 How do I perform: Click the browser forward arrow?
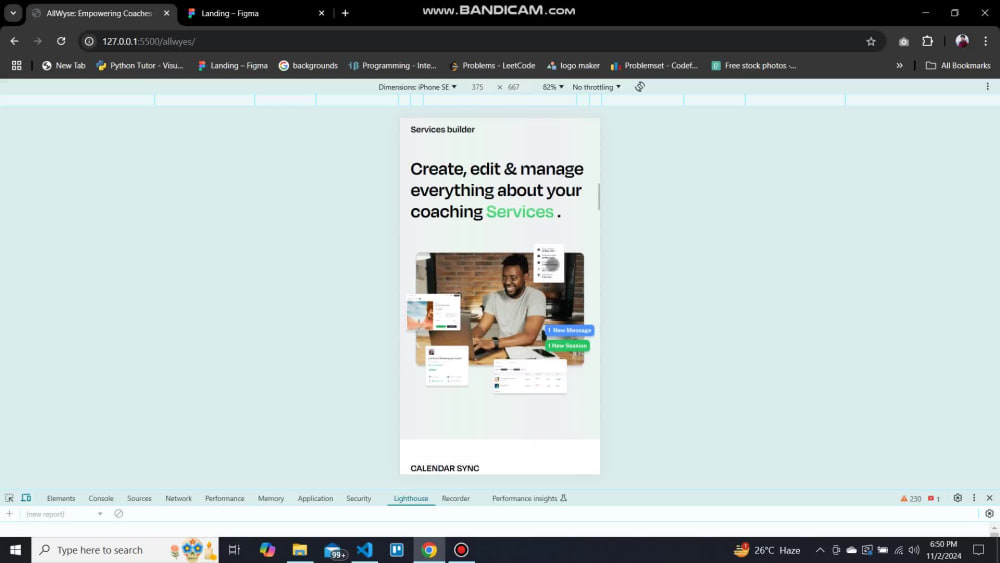pos(38,41)
